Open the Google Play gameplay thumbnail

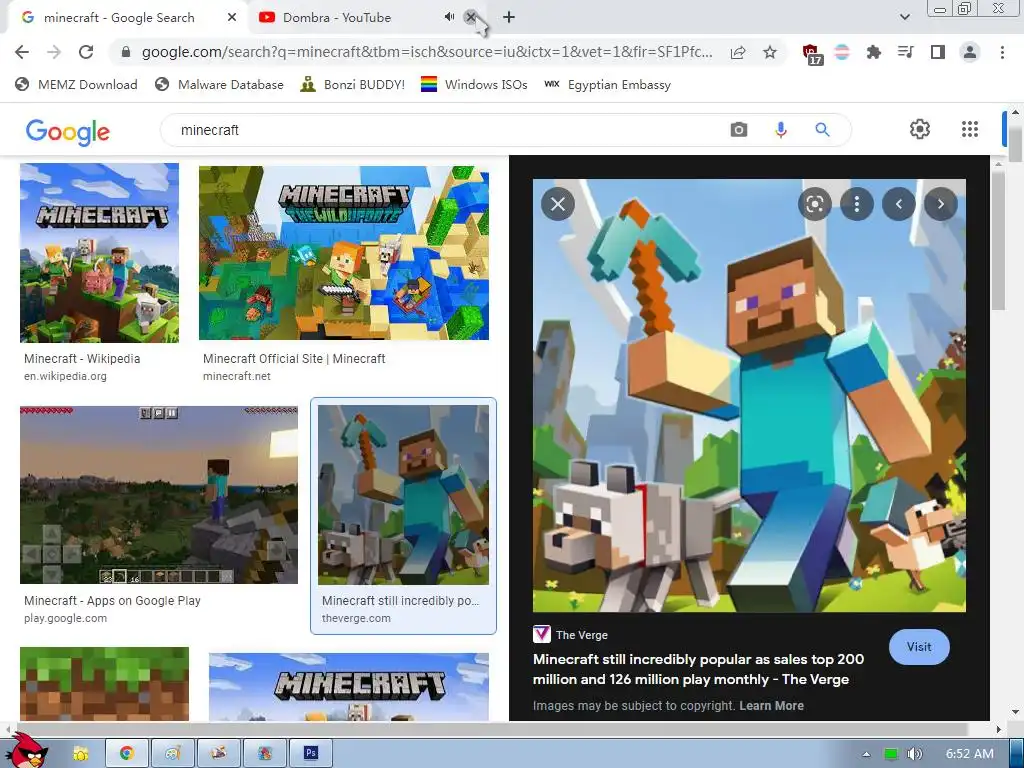point(159,494)
